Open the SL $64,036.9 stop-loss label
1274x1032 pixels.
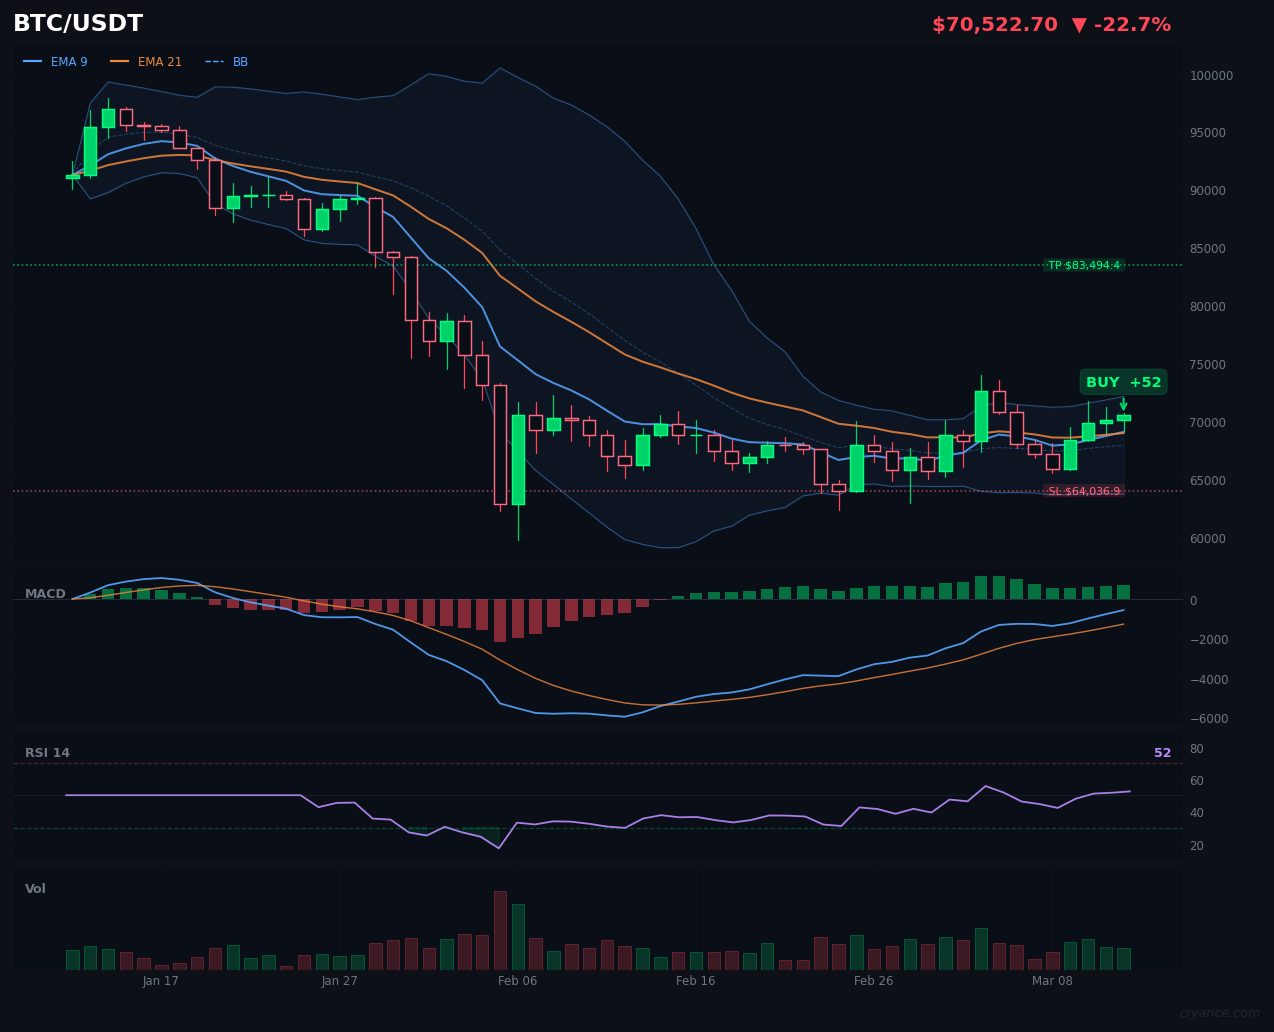pyautogui.click(x=1086, y=490)
